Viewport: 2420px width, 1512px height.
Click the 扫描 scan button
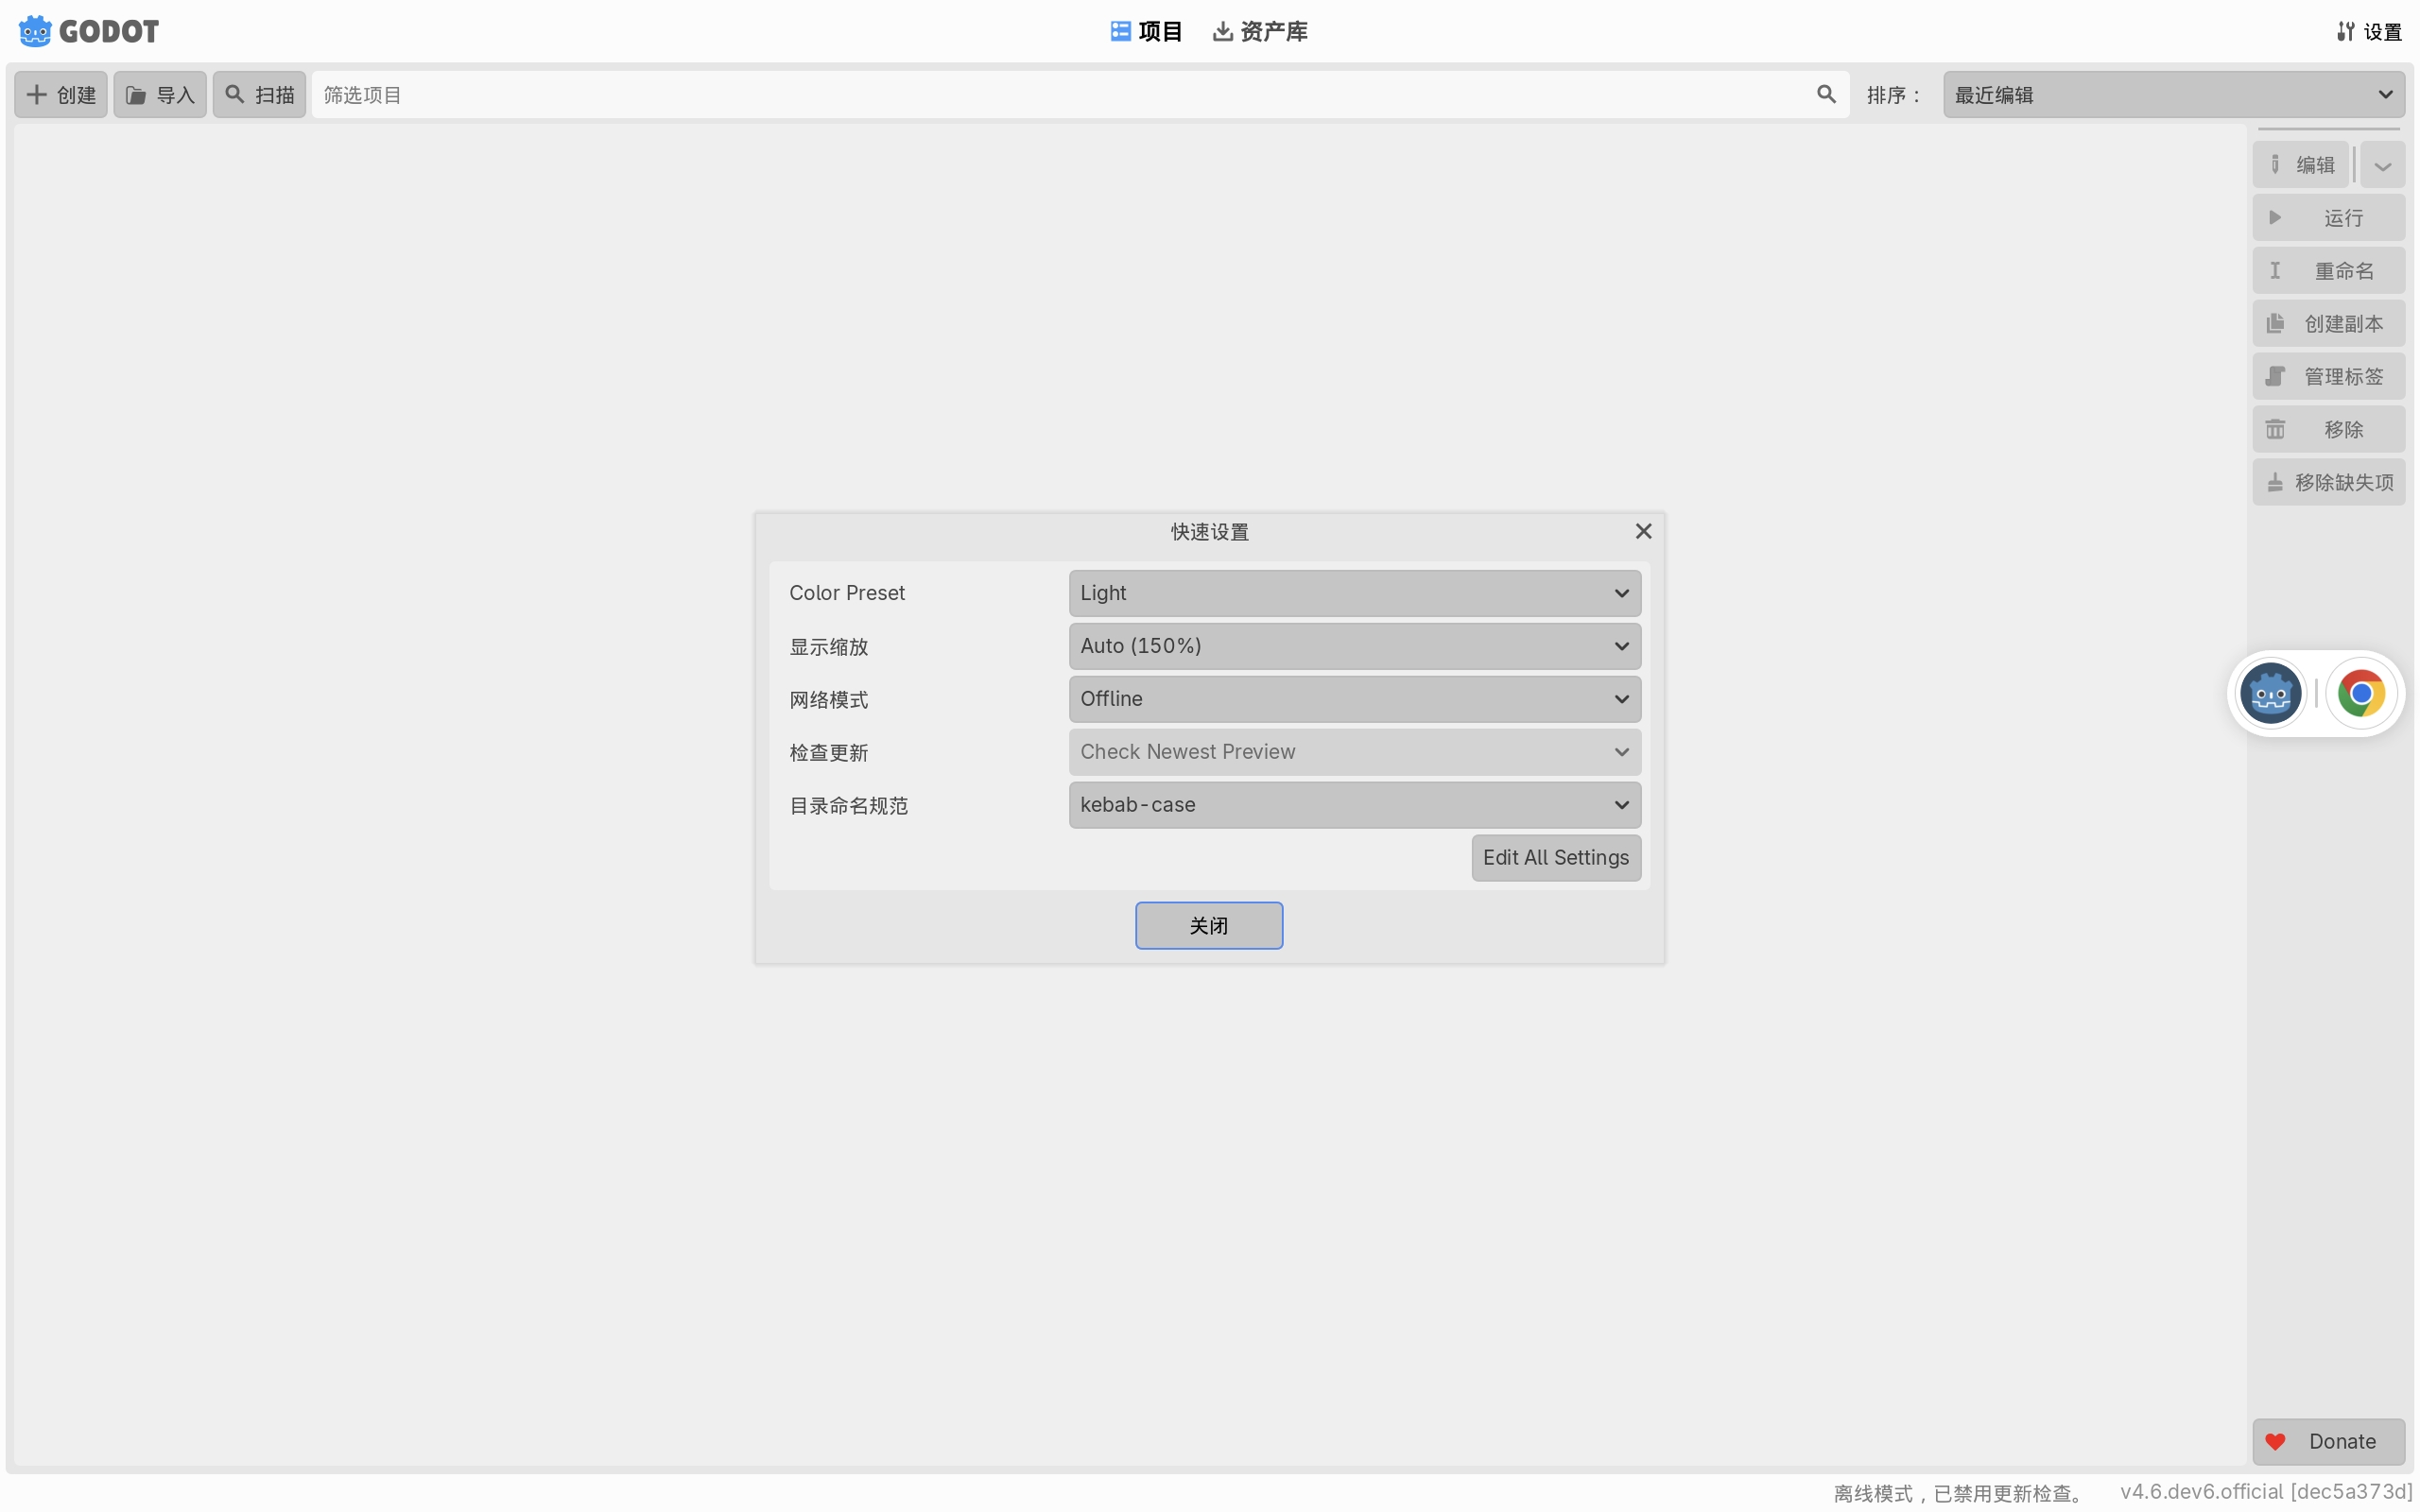pyautogui.click(x=259, y=95)
